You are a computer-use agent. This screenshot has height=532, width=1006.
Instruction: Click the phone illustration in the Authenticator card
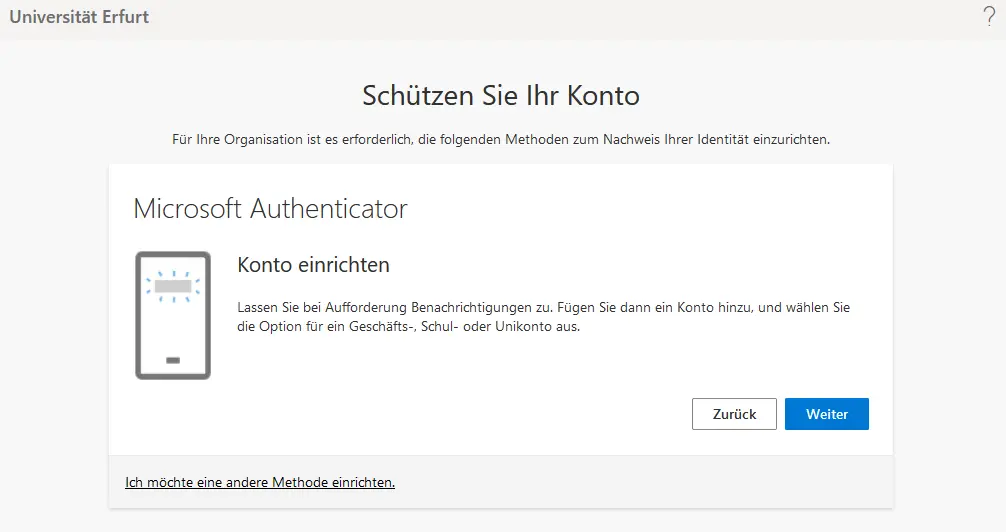pyautogui.click(x=173, y=315)
